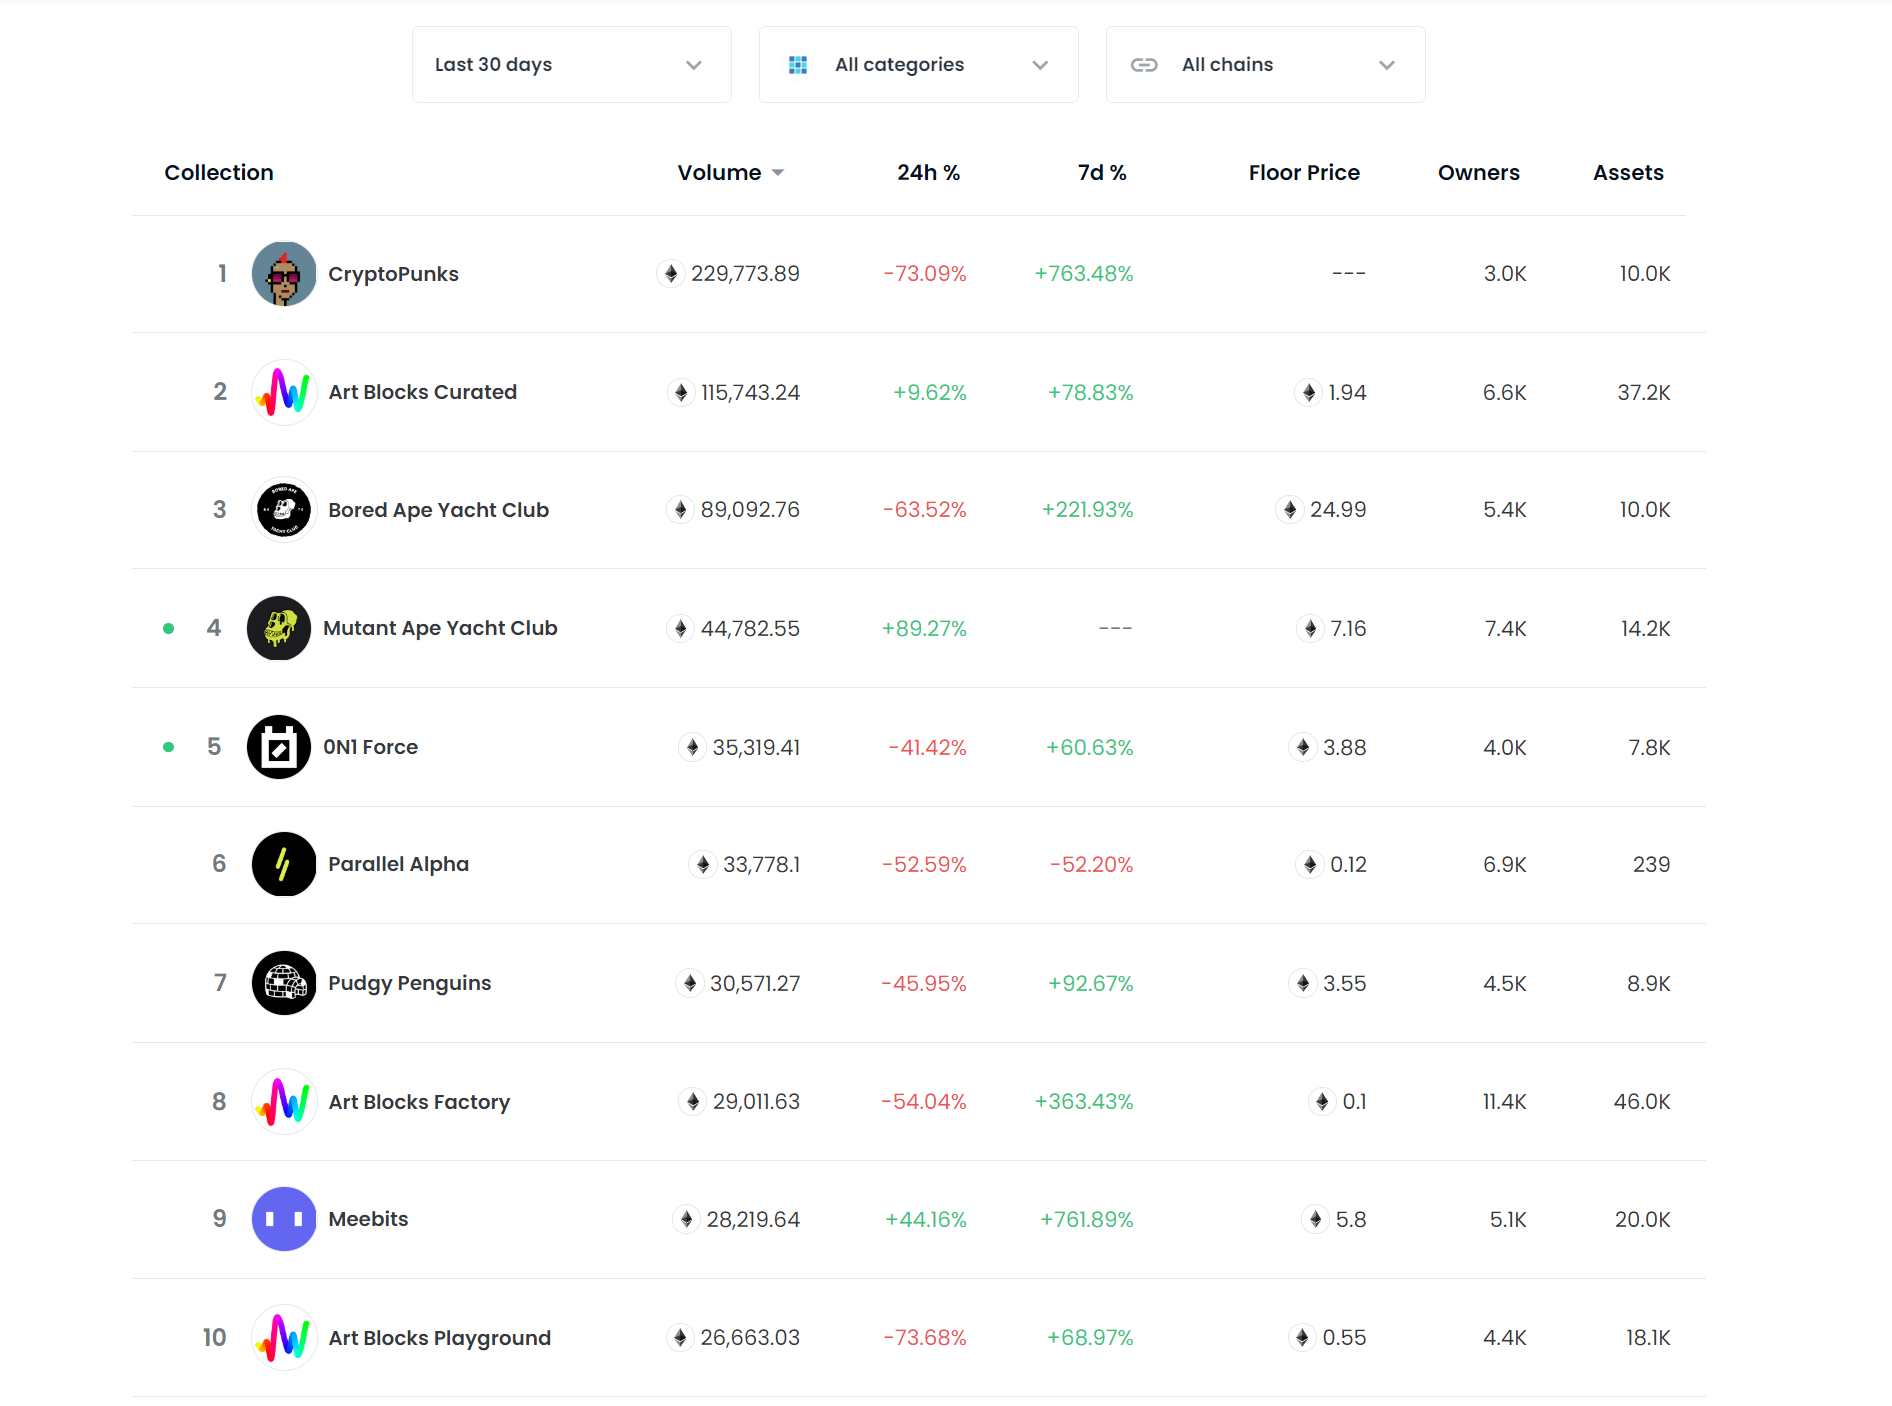Click ETH icon beside 229,773.89 volume
The height and width of the screenshot is (1406, 1892).
pos(671,273)
